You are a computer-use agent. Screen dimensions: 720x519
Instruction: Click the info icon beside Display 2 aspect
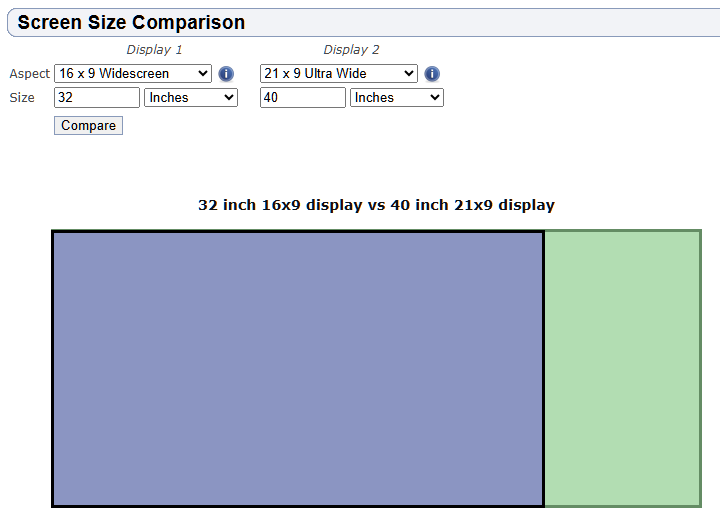click(x=432, y=74)
